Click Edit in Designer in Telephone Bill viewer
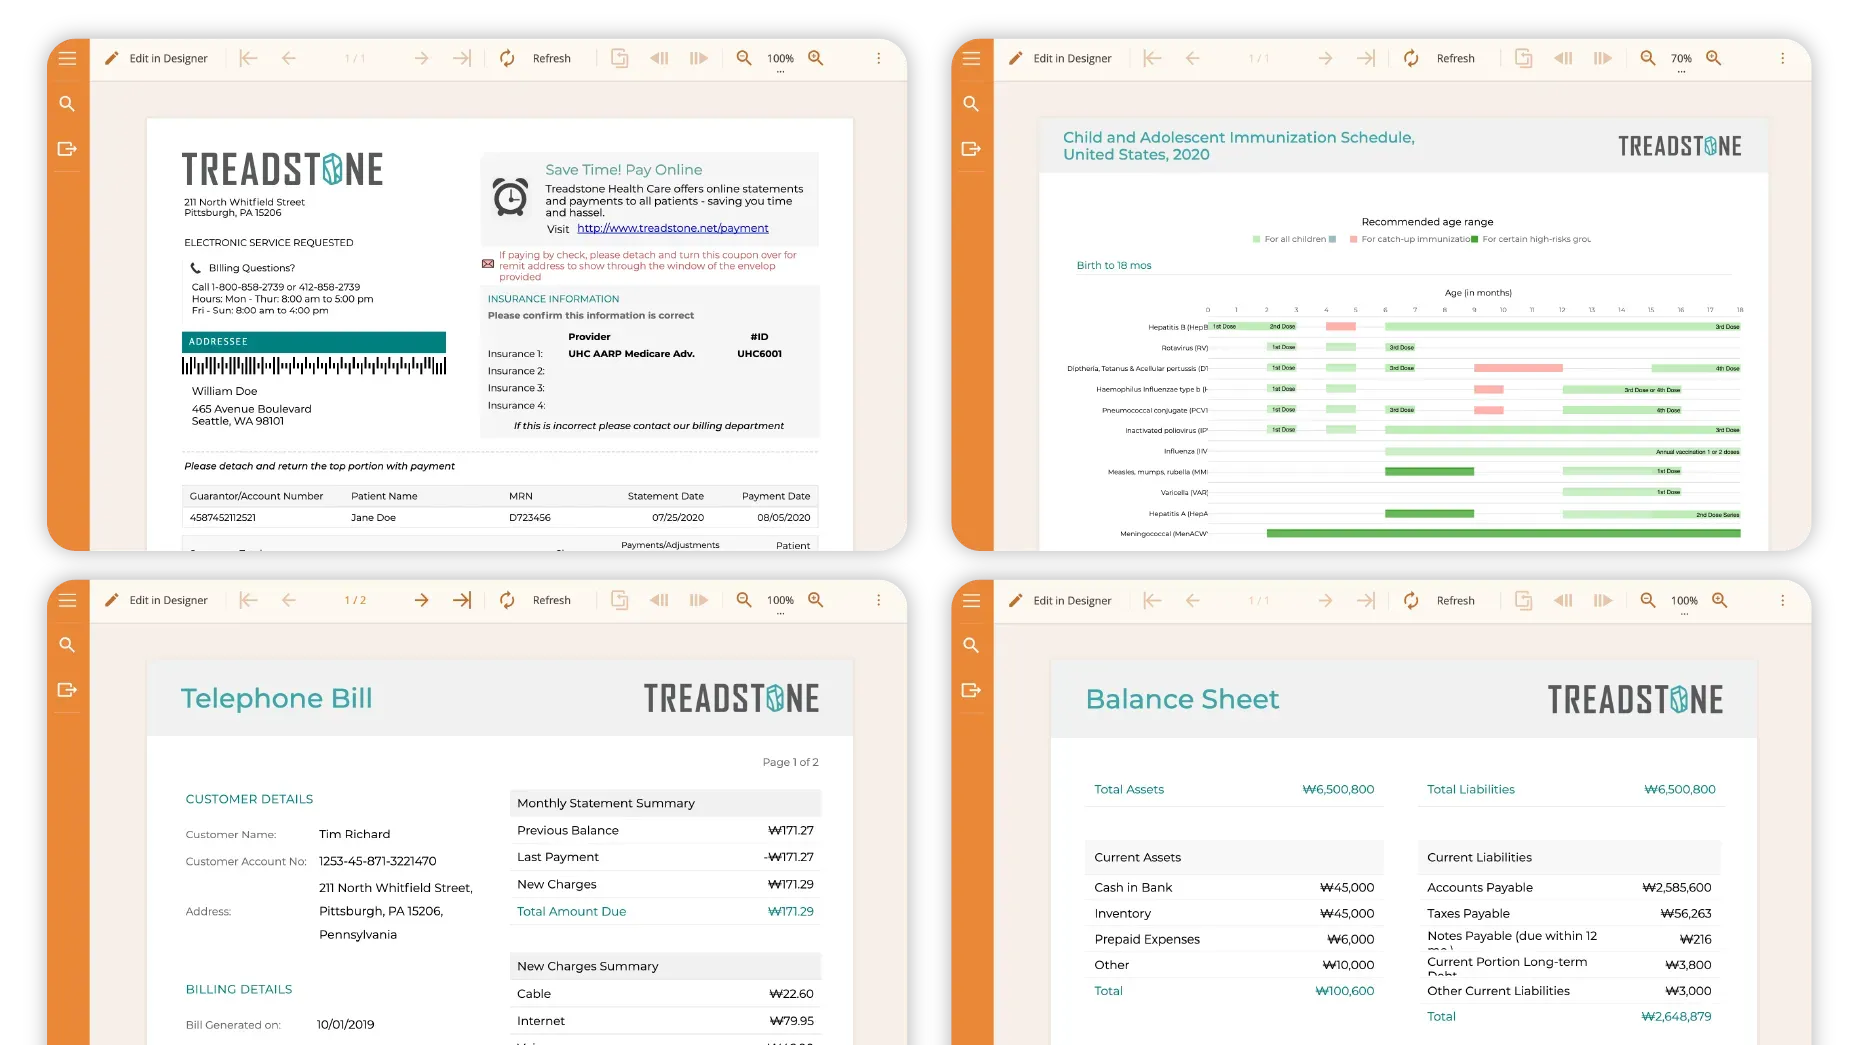1850x1045 pixels. click(156, 600)
